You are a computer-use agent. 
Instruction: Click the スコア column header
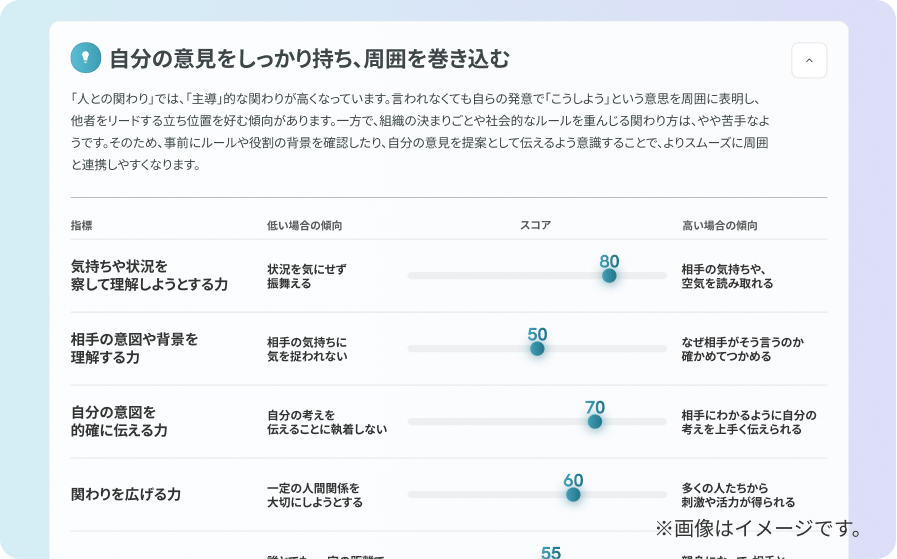coord(535,226)
